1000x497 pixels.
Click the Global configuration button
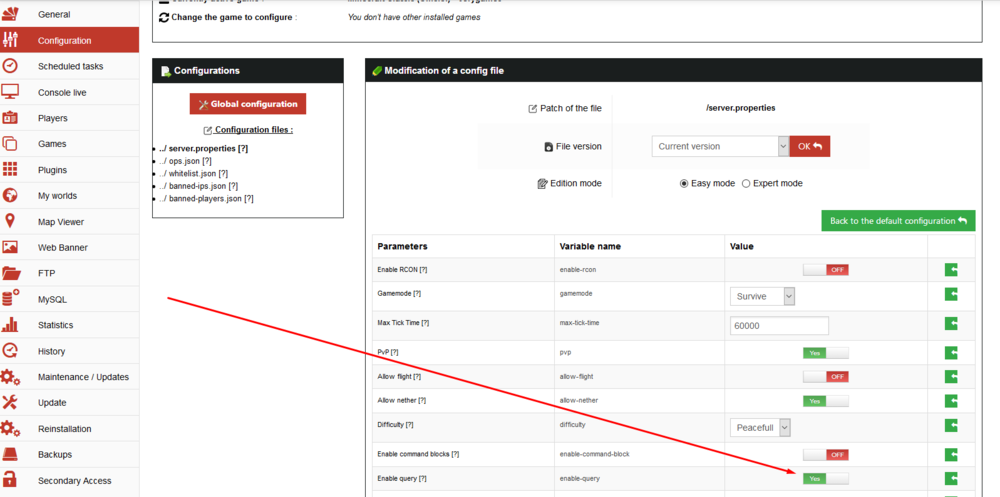click(248, 104)
